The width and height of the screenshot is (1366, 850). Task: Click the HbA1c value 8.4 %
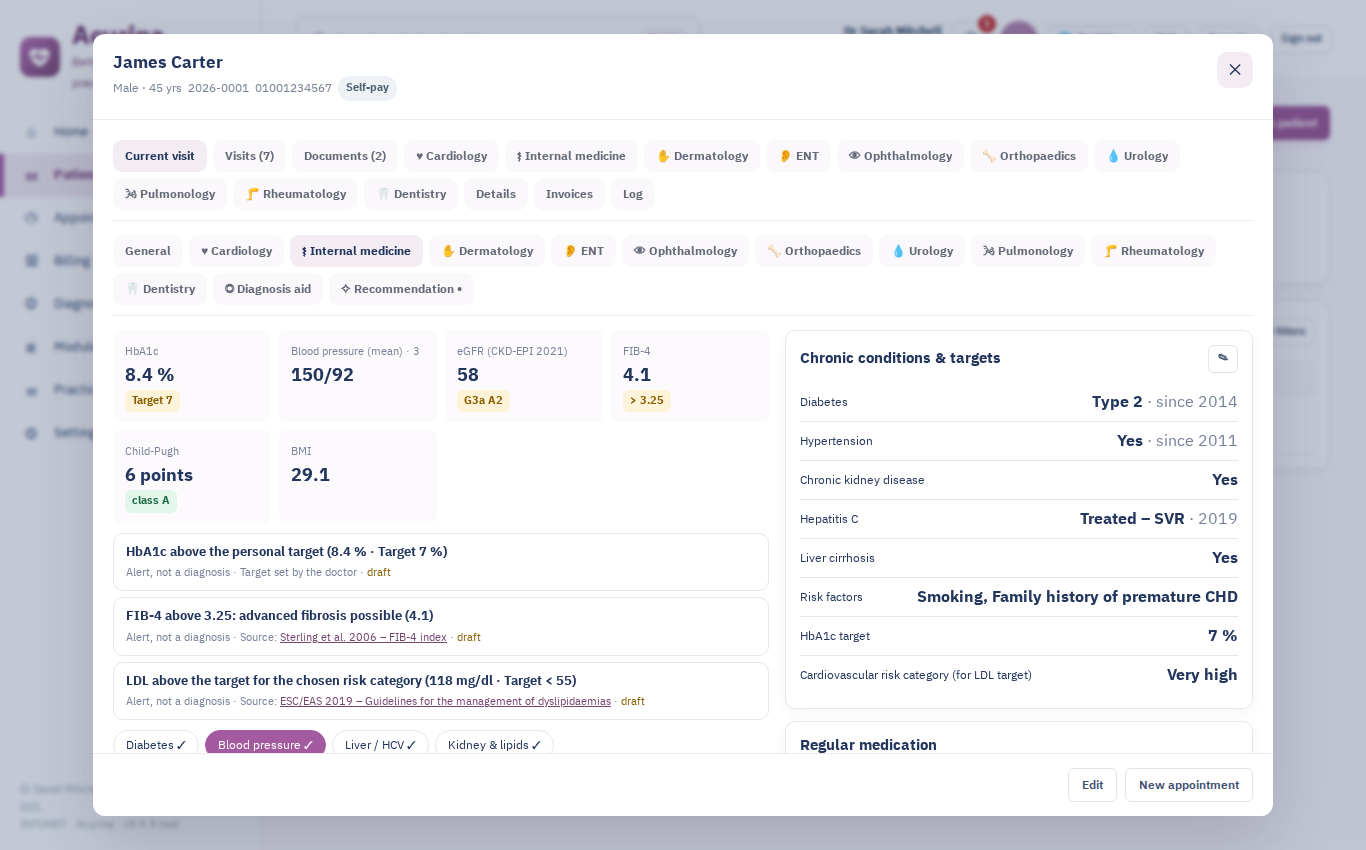pyautogui.click(x=150, y=375)
